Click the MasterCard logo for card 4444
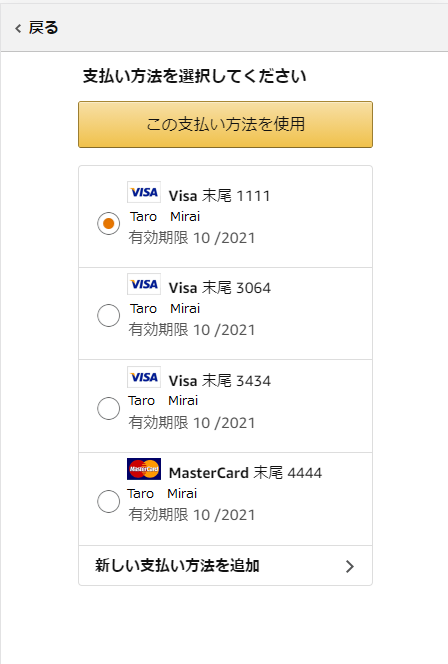Image resolution: width=448 pixels, height=664 pixels. (x=144, y=469)
